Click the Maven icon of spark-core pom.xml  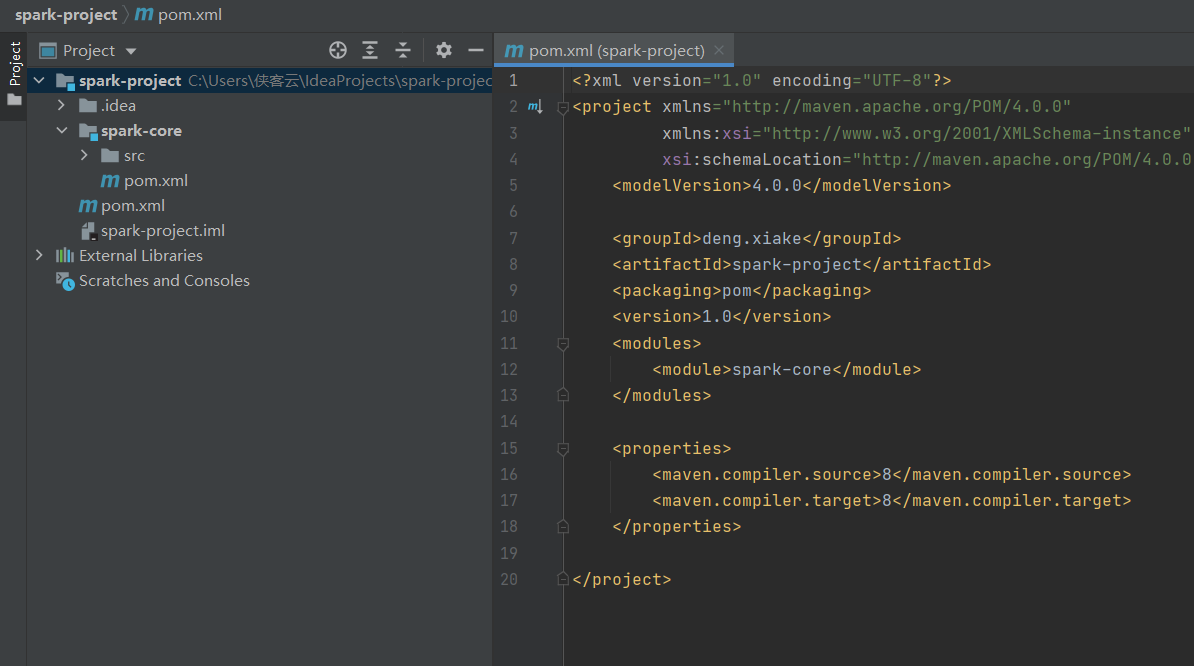pos(110,180)
